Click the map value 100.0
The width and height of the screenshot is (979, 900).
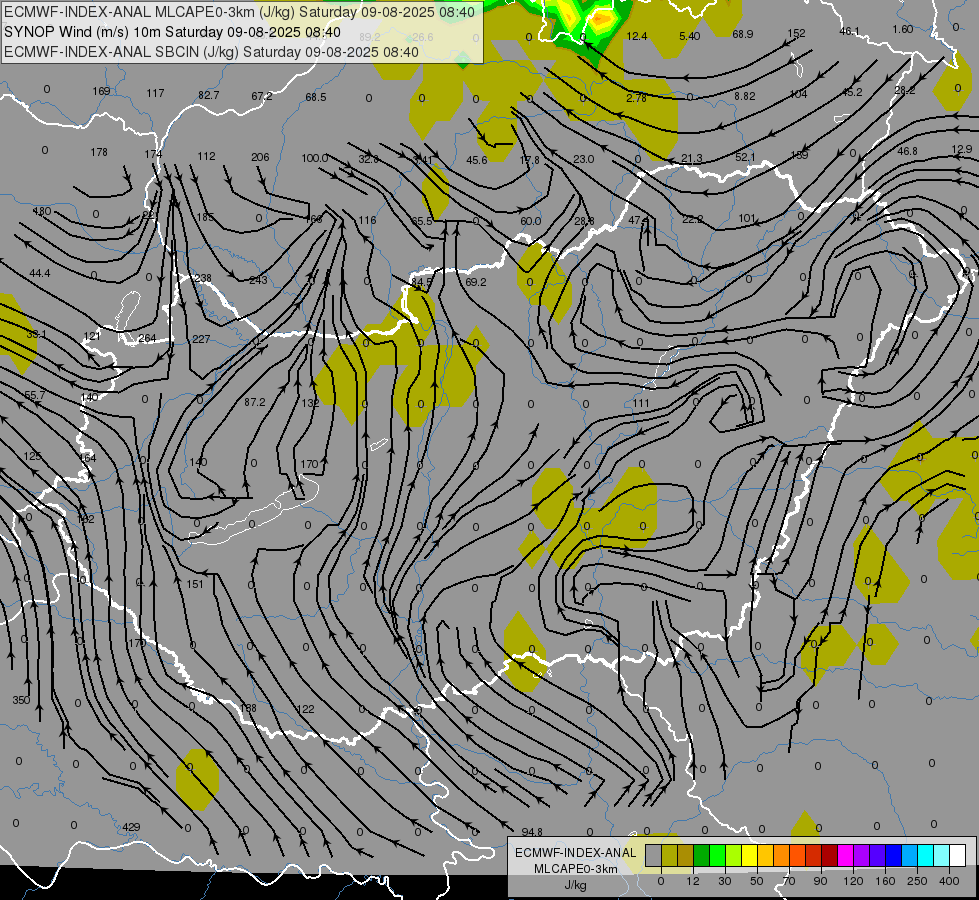coord(315,158)
